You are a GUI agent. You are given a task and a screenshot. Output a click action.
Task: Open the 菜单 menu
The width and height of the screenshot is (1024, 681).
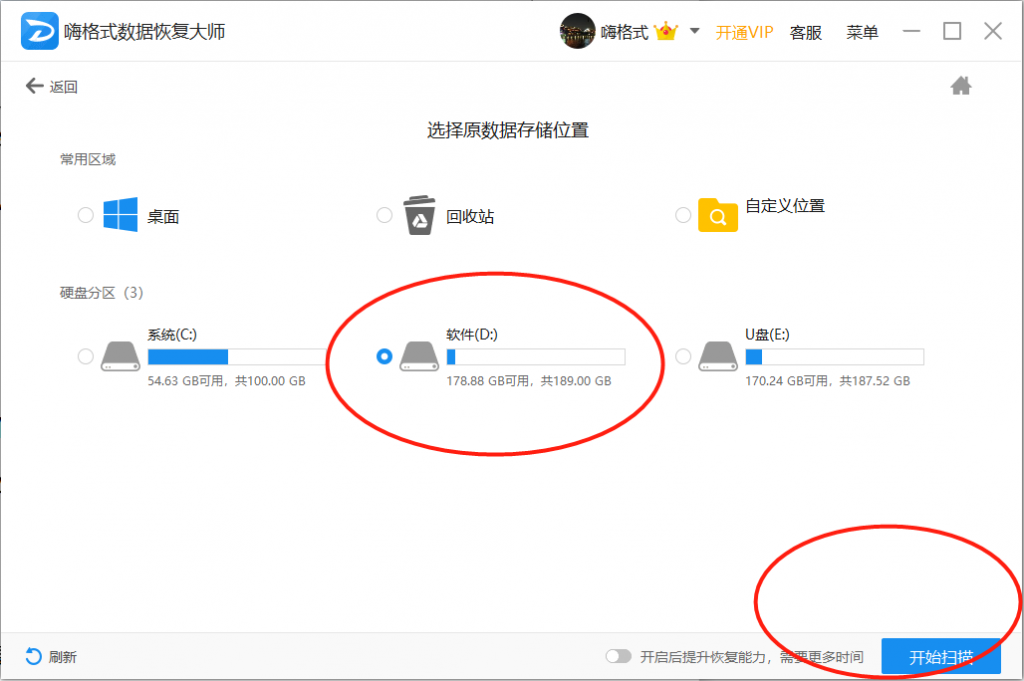pos(862,32)
